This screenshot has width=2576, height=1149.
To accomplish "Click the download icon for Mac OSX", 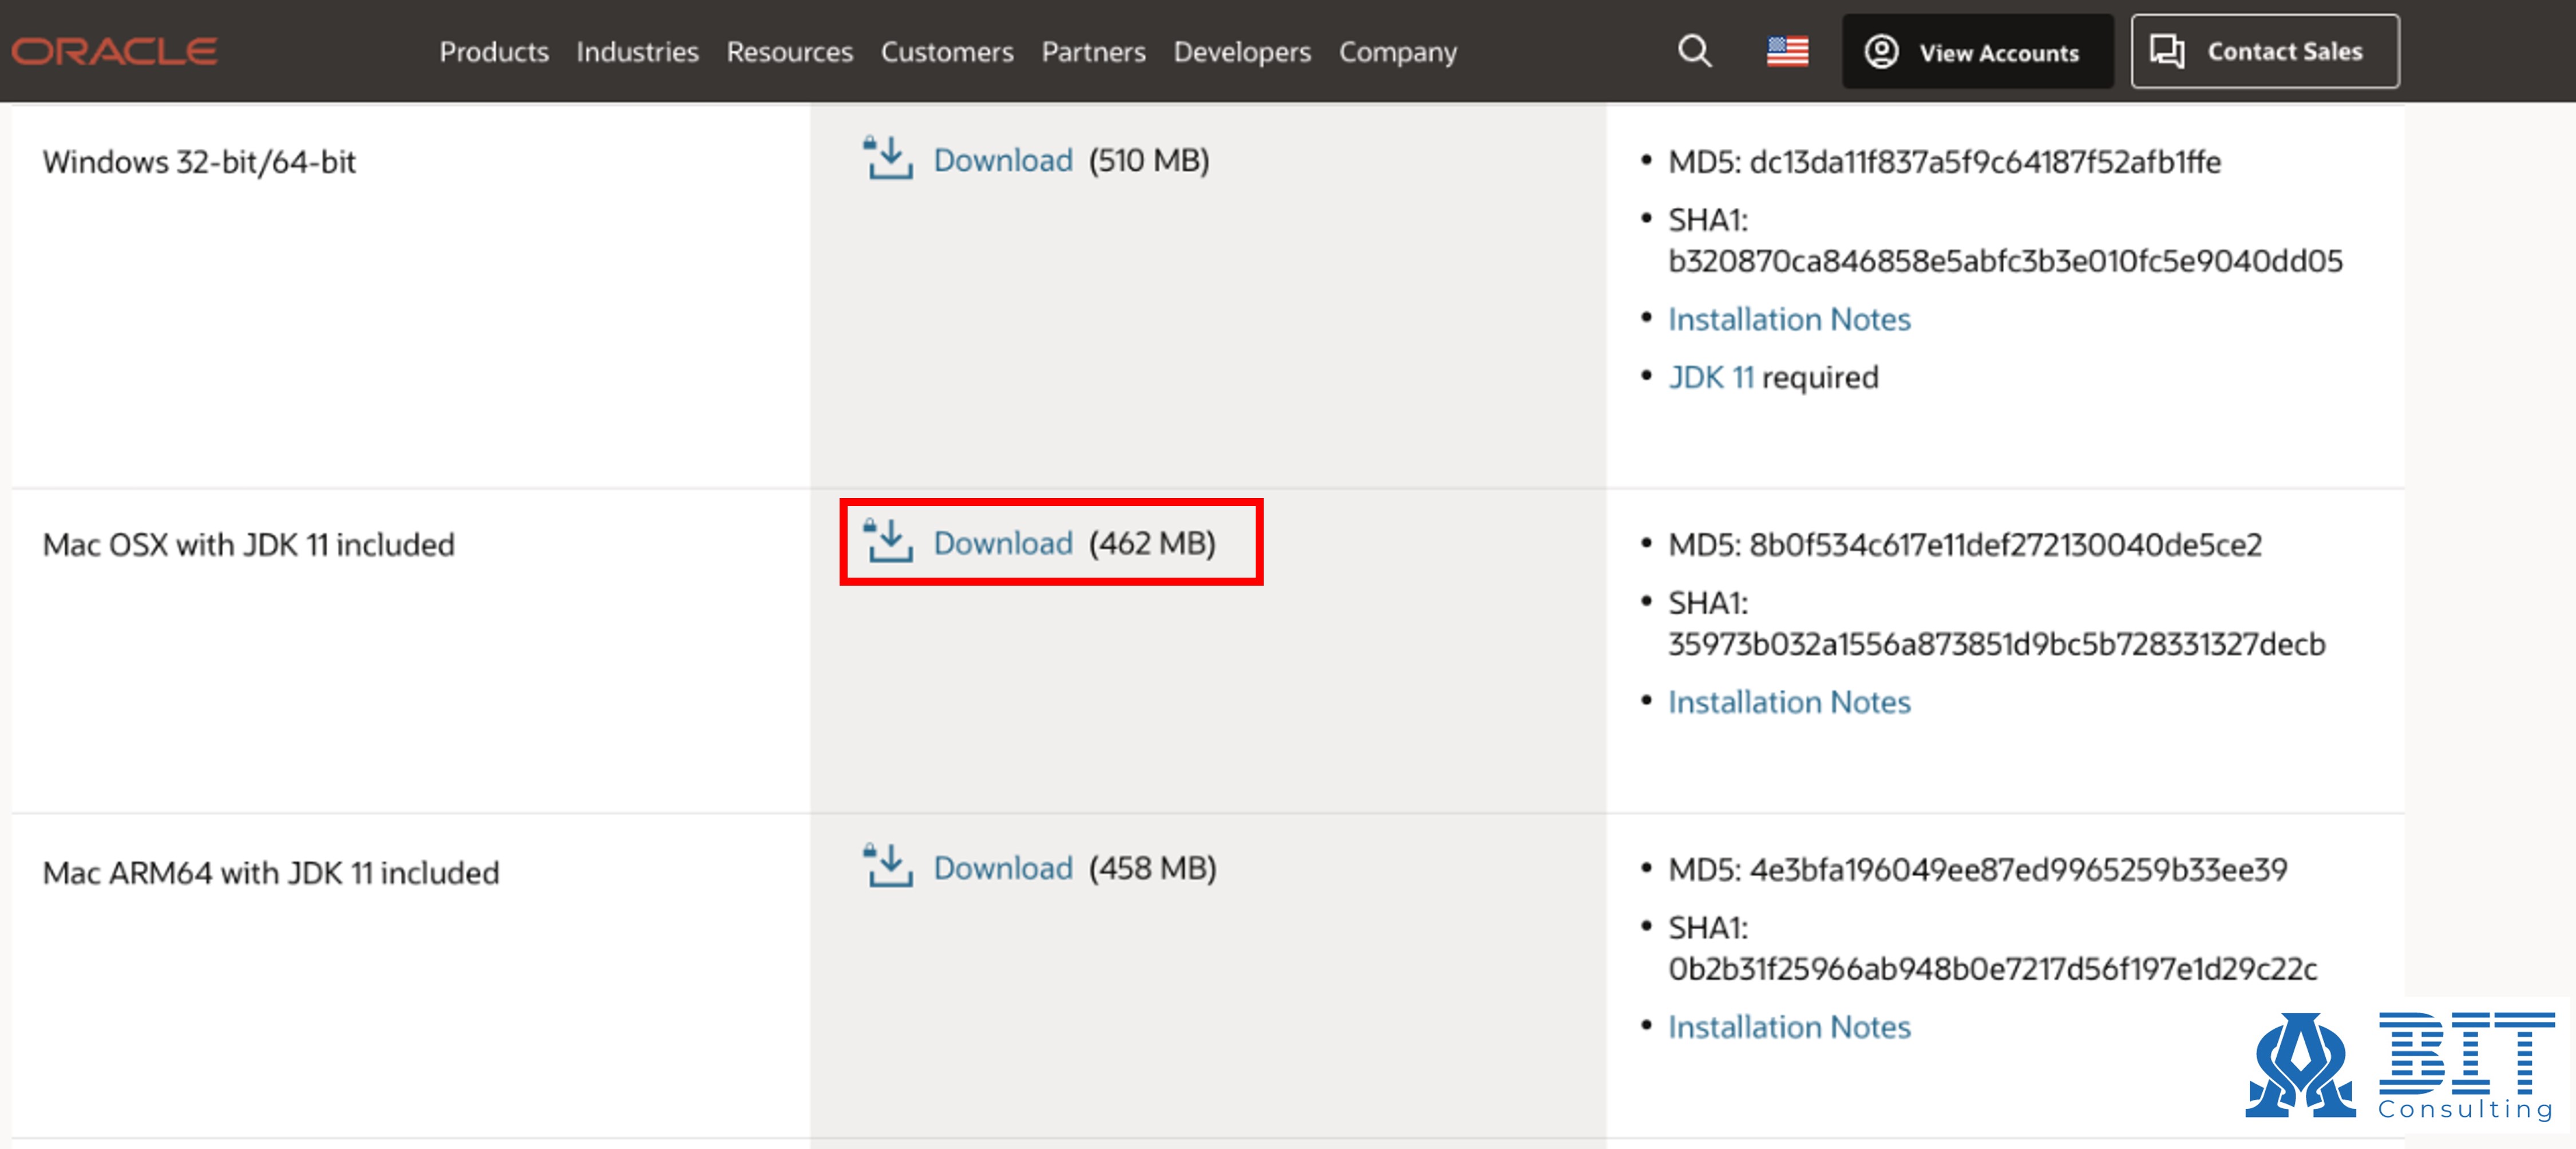I will (x=888, y=542).
